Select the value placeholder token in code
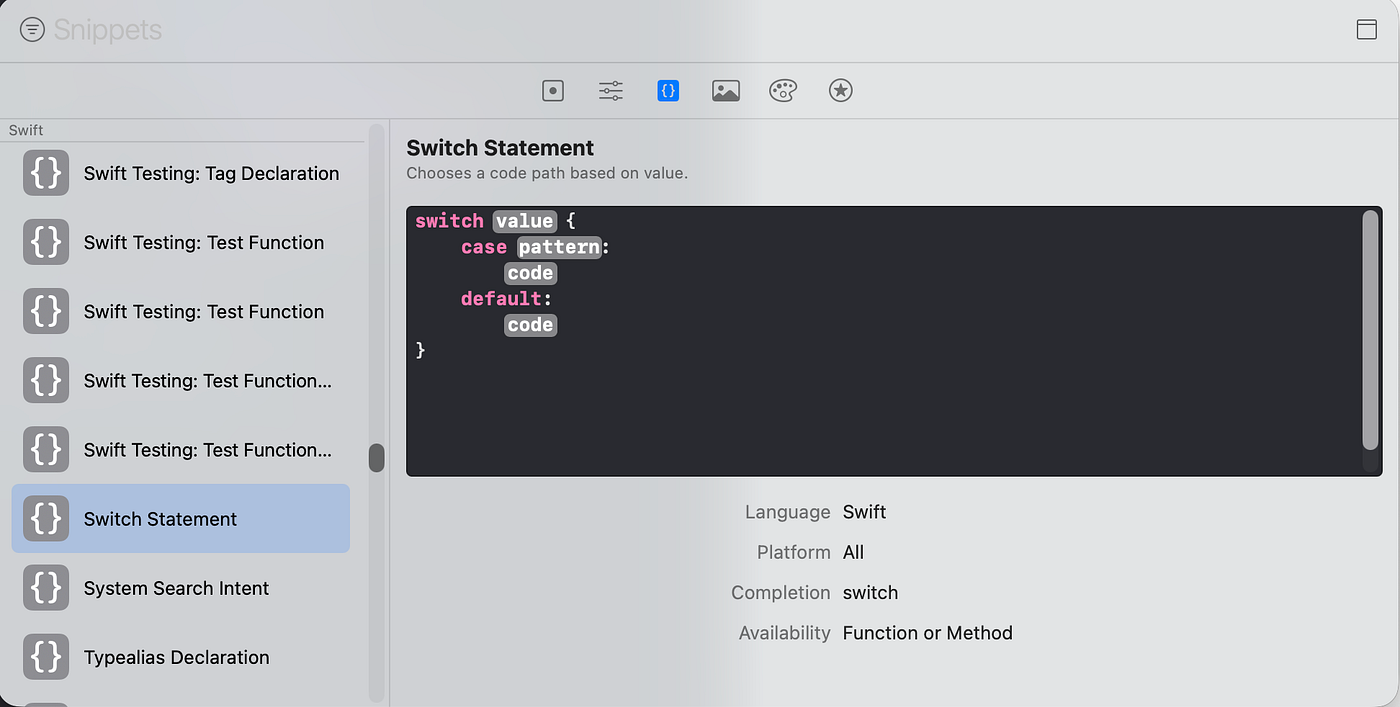Viewport: 1400px width, 707px height. 524,221
